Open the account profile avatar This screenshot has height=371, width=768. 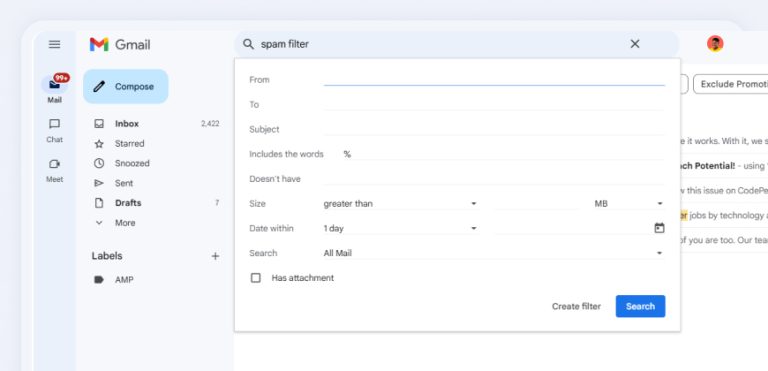[715, 44]
